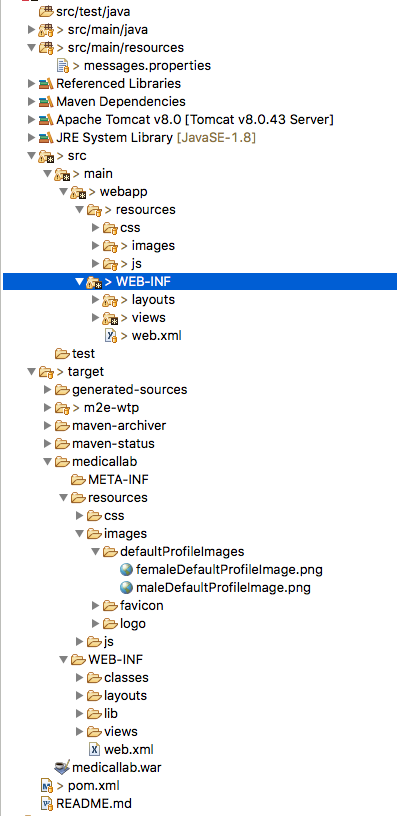The image size is (397, 816).
Task: Collapse the selected WEB-INF folder
Action: [x=79, y=282]
